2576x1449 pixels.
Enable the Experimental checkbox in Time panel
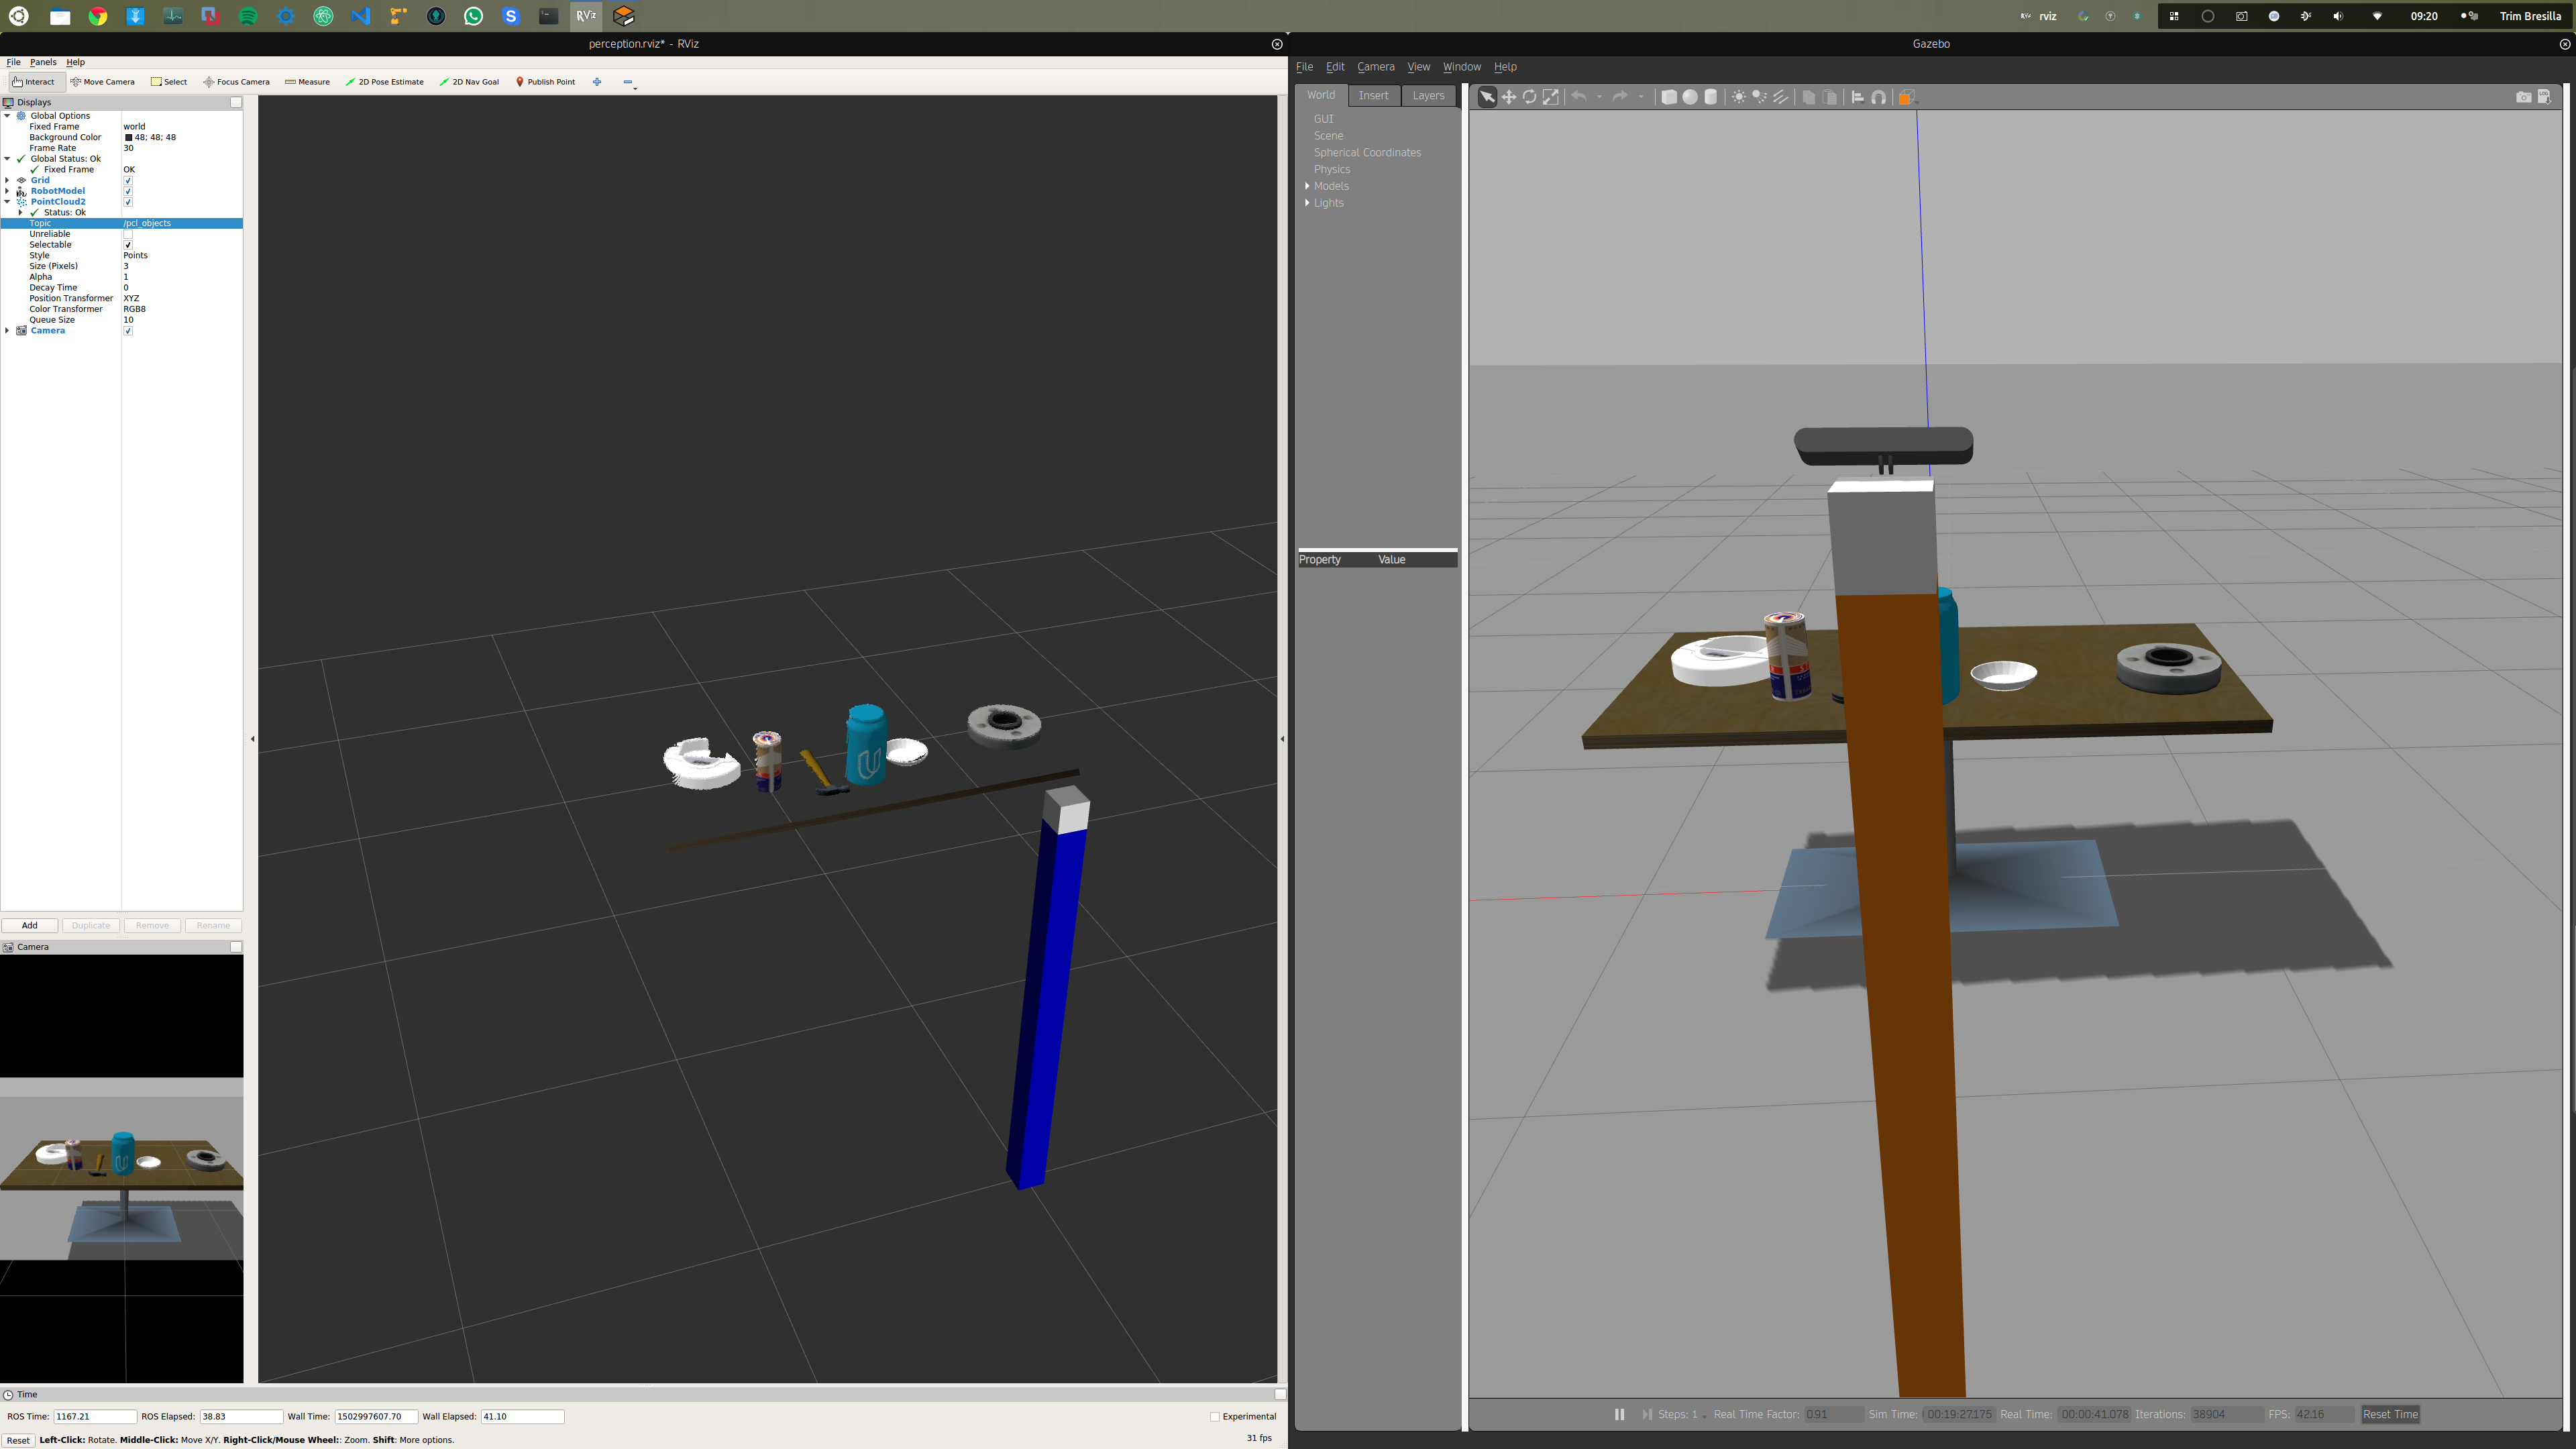point(1215,1417)
